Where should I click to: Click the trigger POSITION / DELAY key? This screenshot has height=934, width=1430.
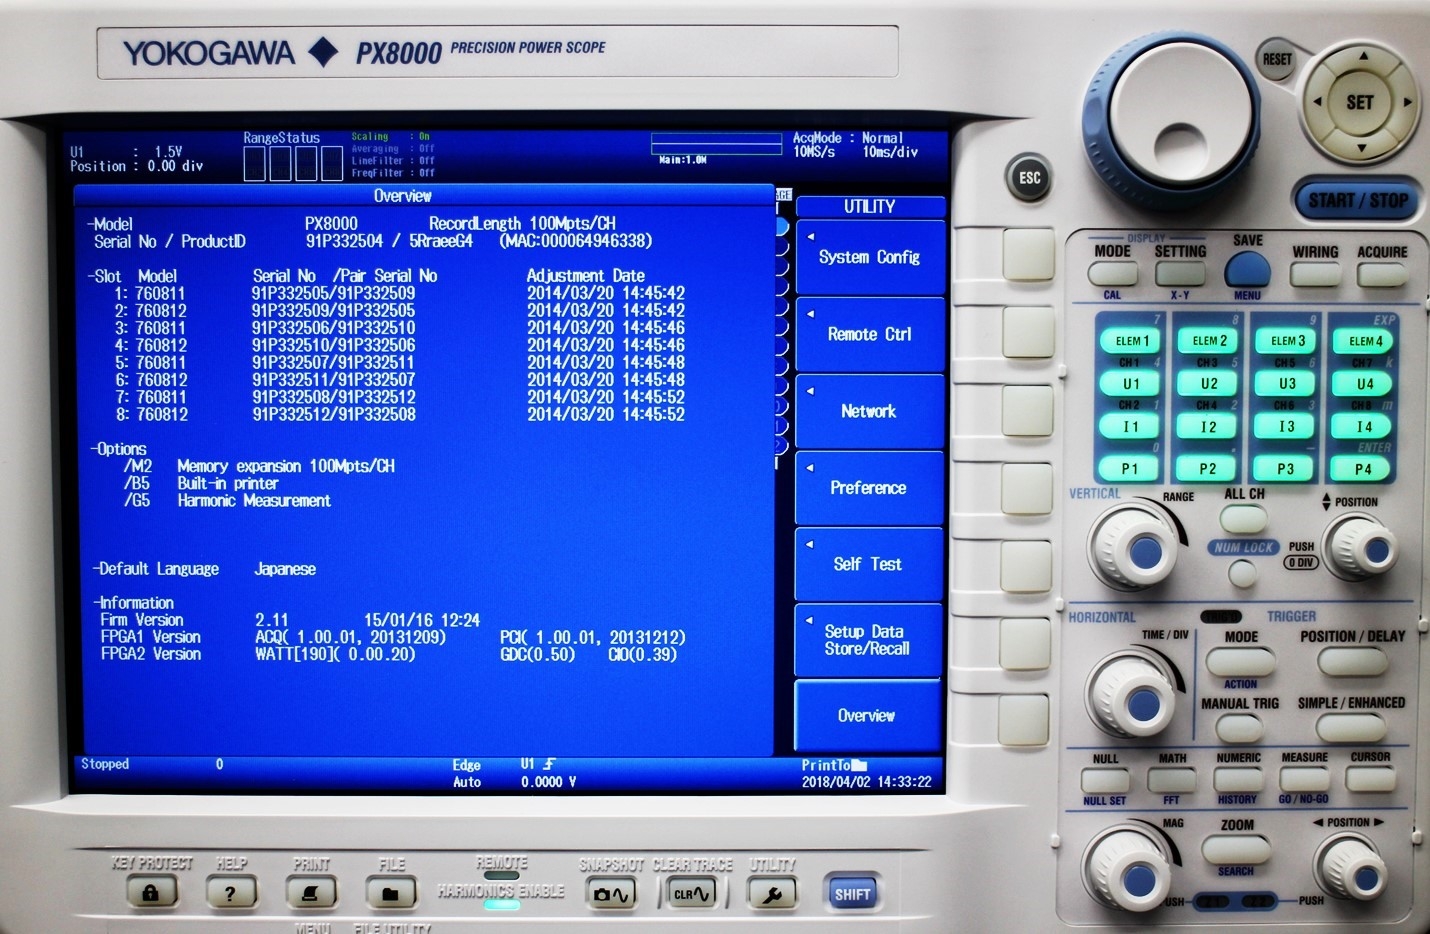point(1352,661)
